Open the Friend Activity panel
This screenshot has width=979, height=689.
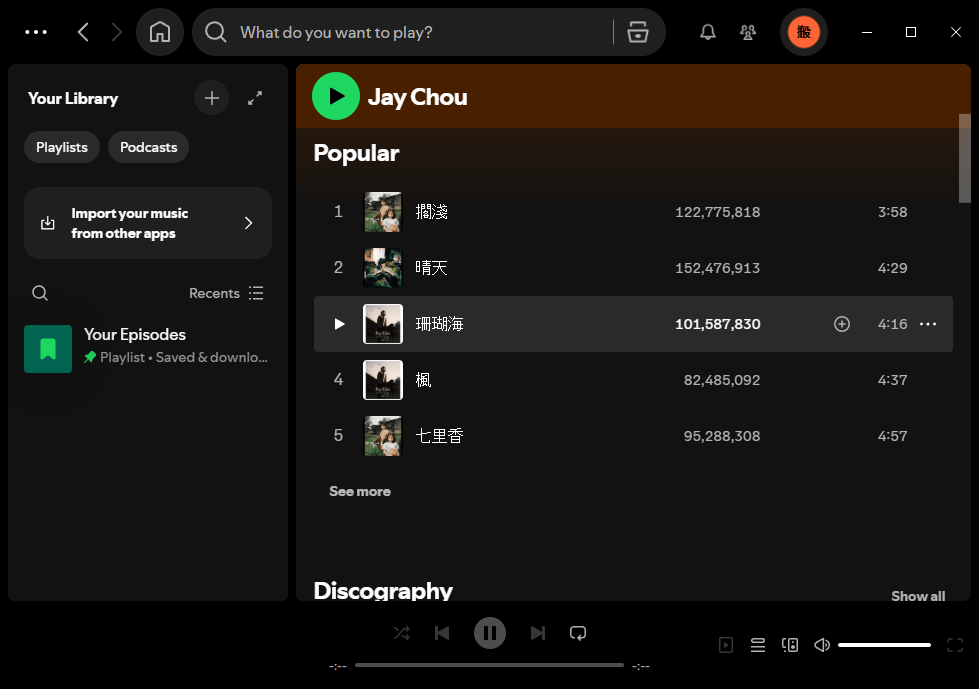pyautogui.click(x=747, y=31)
